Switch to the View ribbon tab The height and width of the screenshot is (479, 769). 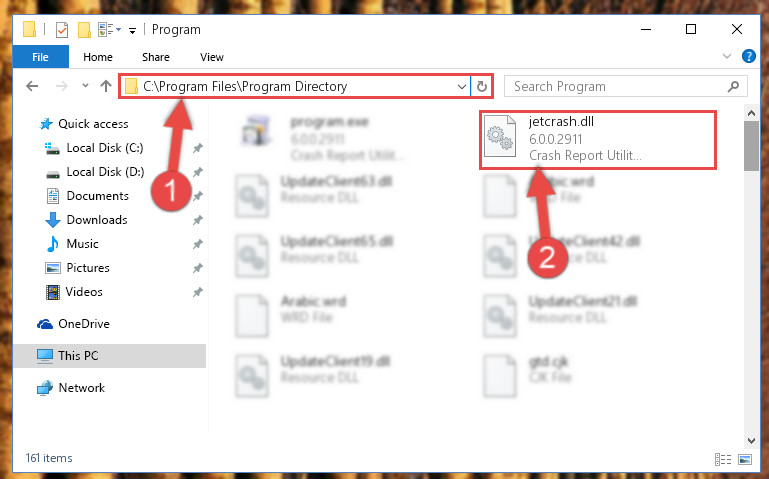point(211,57)
